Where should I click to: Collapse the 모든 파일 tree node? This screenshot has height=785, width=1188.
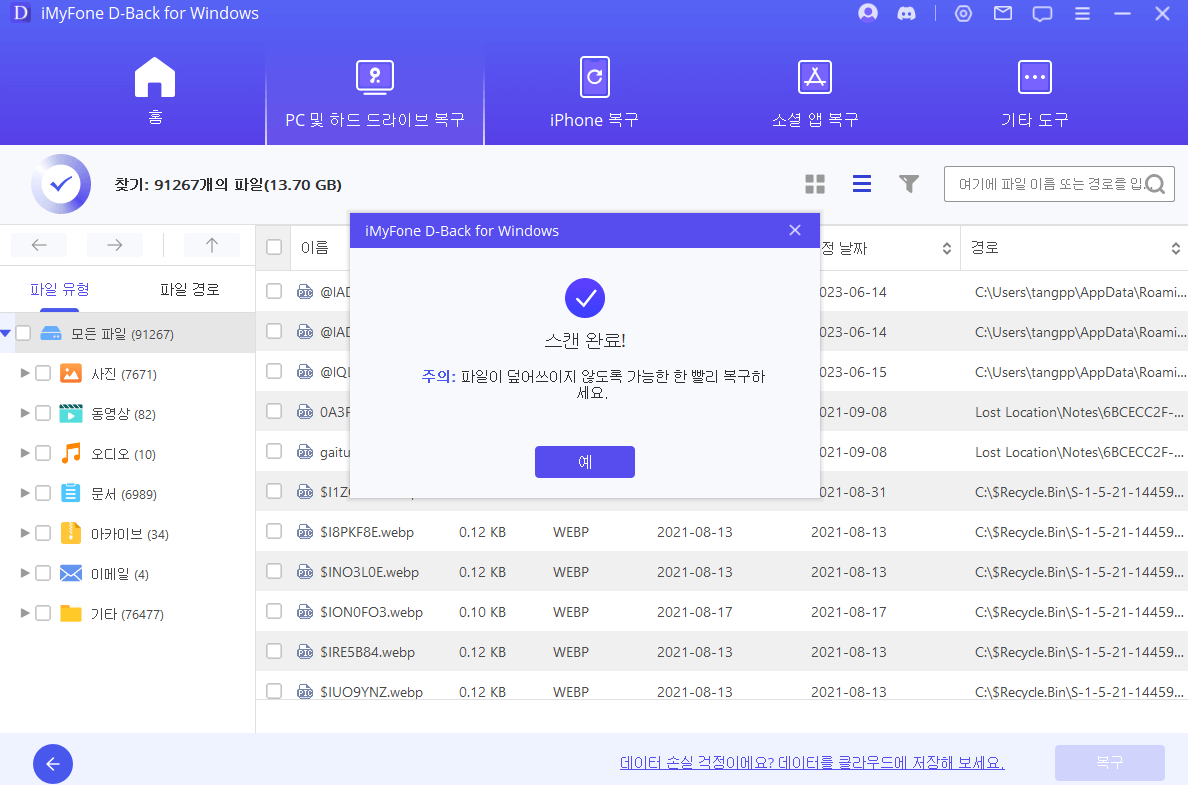click(x=6, y=333)
